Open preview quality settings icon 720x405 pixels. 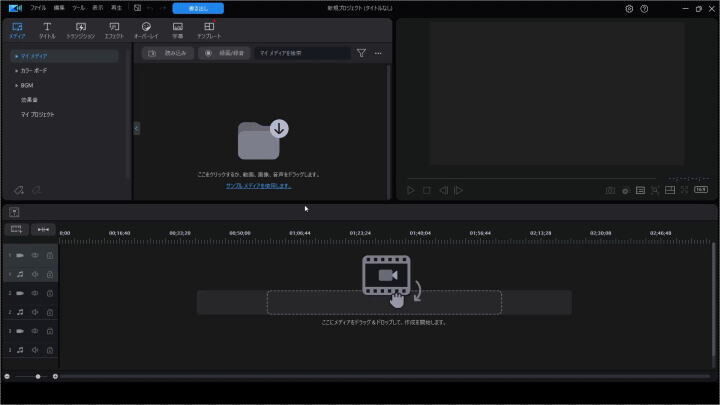625,191
